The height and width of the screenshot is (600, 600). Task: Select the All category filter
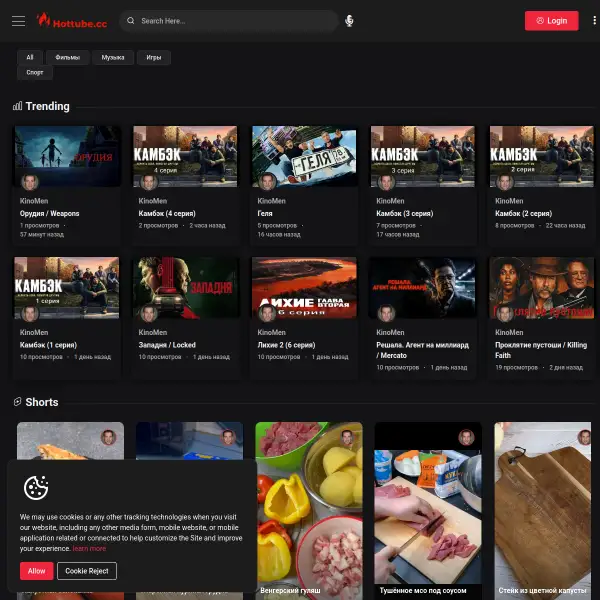(x=30, y=57)
